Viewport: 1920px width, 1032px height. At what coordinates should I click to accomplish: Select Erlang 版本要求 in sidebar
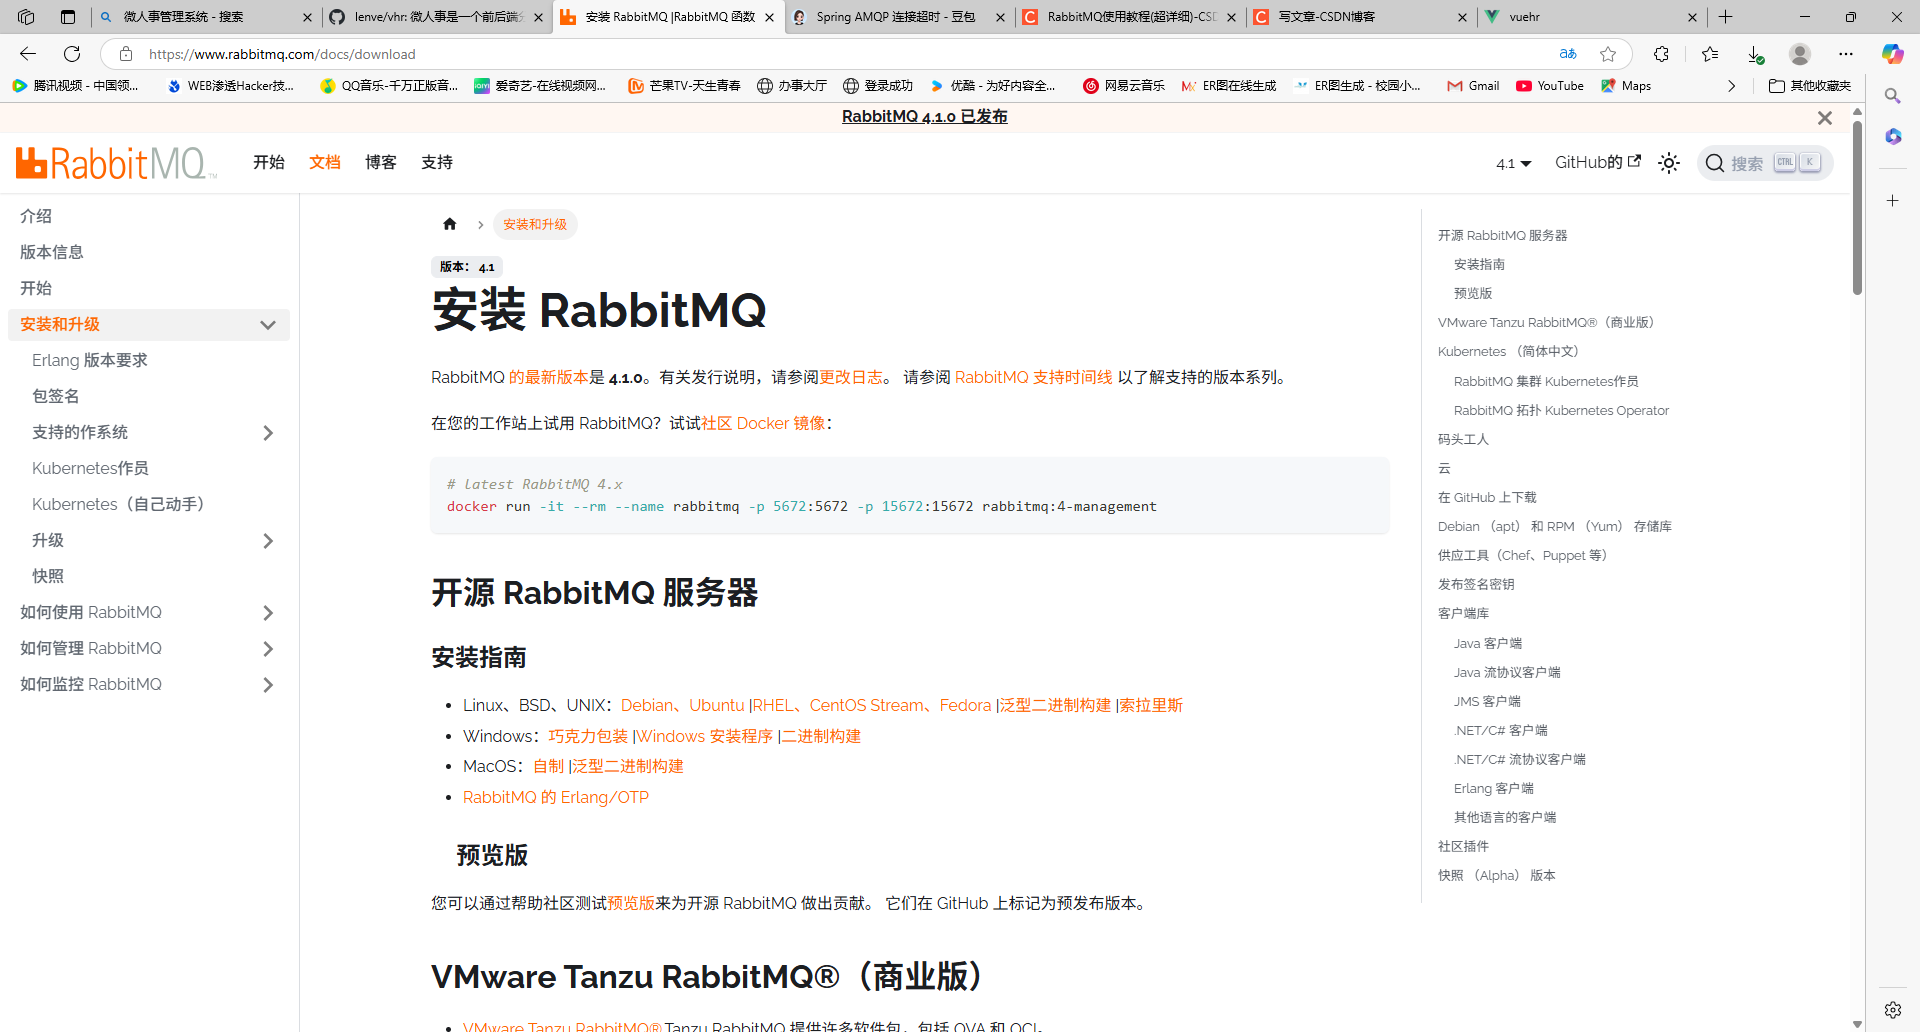(90, 360)
